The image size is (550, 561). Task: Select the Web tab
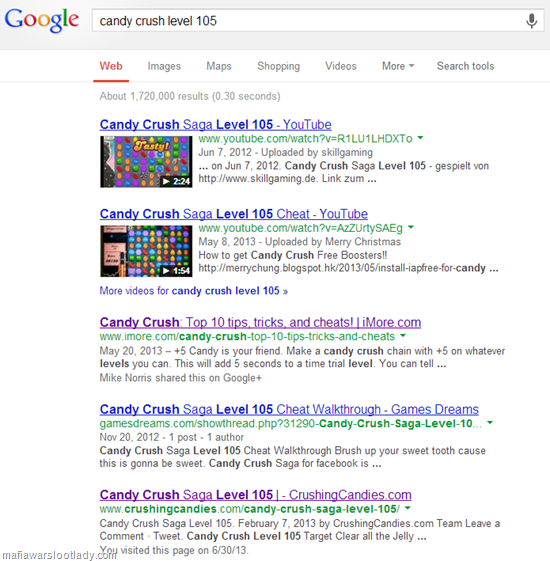tap(111, 66)
